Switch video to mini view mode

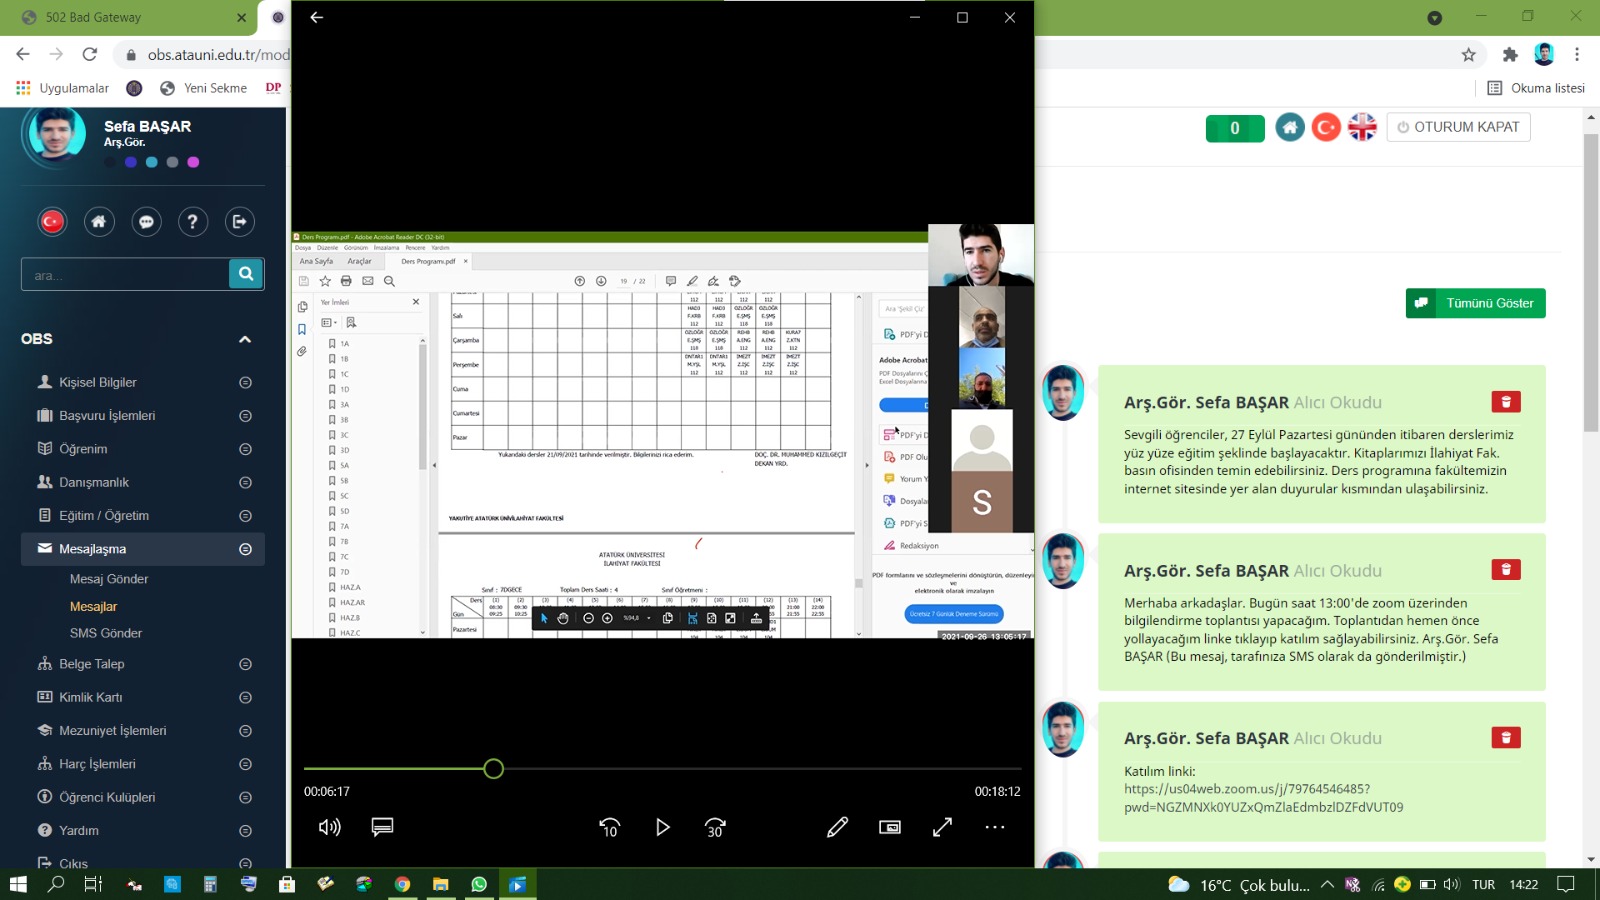[890, 827]
